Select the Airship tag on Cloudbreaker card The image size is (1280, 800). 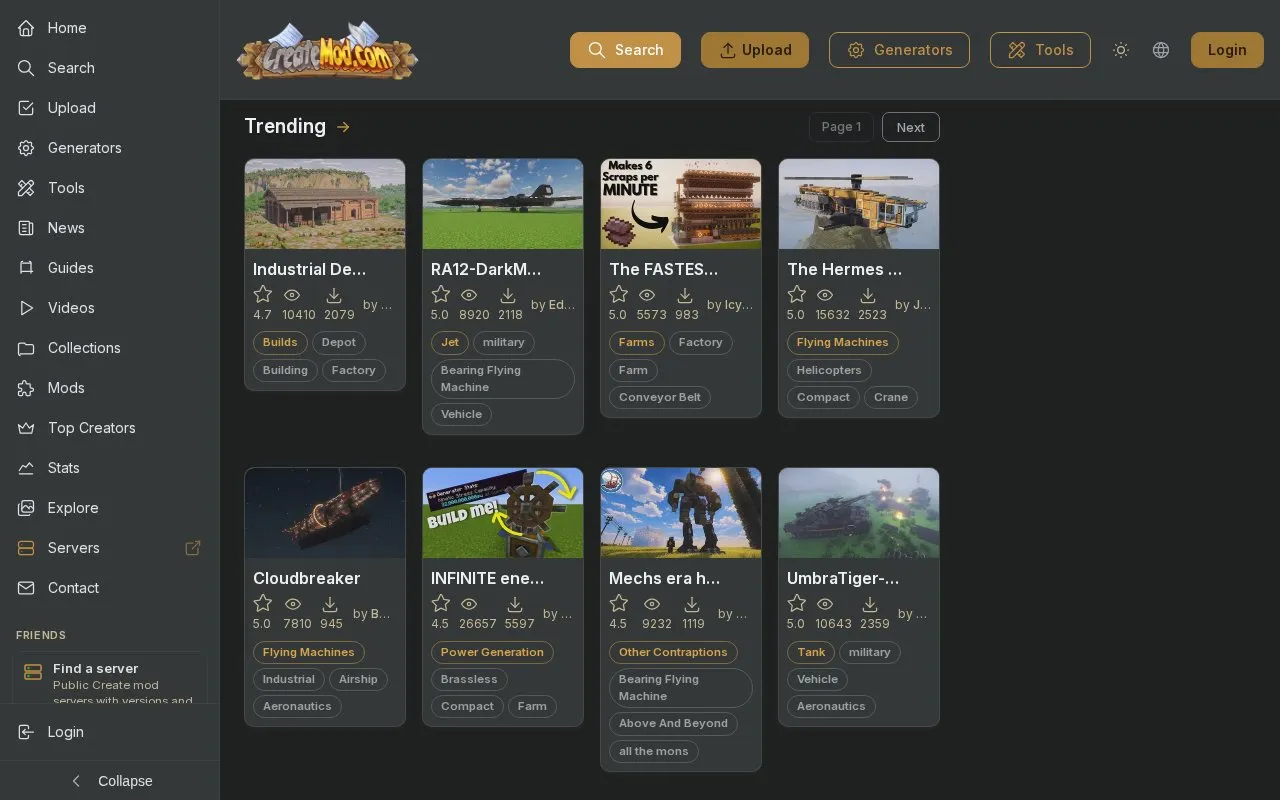[358, 679]
